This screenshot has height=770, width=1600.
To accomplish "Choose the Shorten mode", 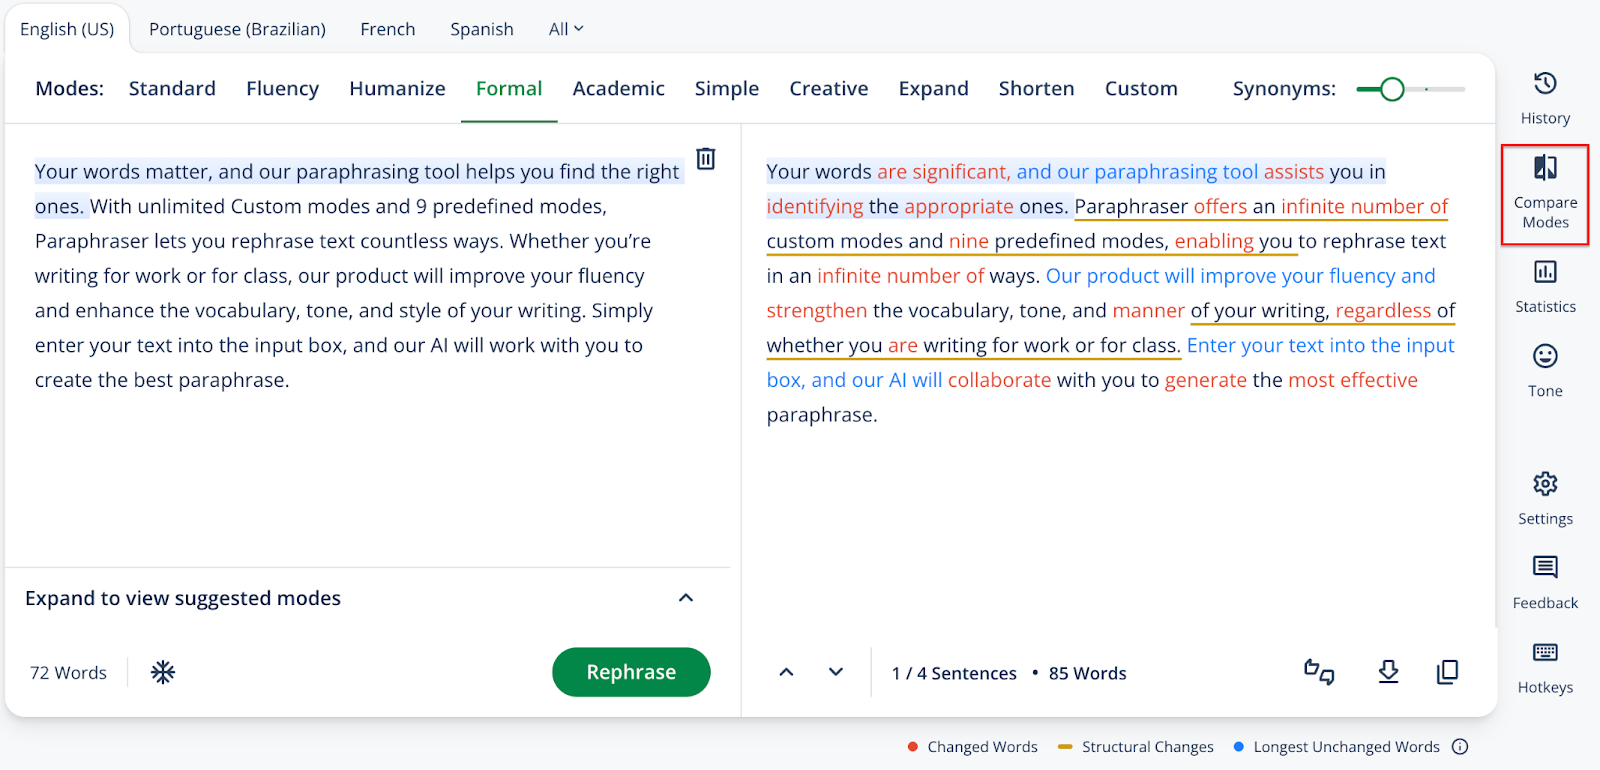I will point(1036,89).
